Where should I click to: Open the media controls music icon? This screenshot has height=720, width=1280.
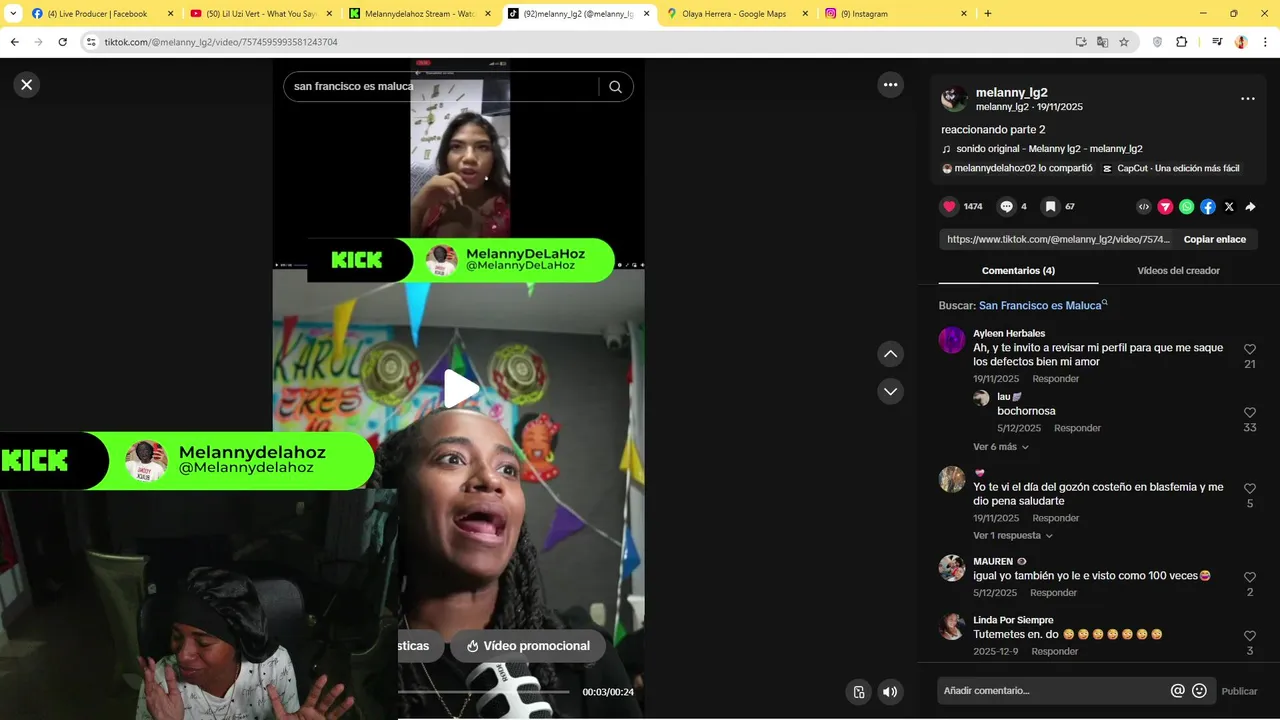pyautogui.click(x=1217, y=42)
